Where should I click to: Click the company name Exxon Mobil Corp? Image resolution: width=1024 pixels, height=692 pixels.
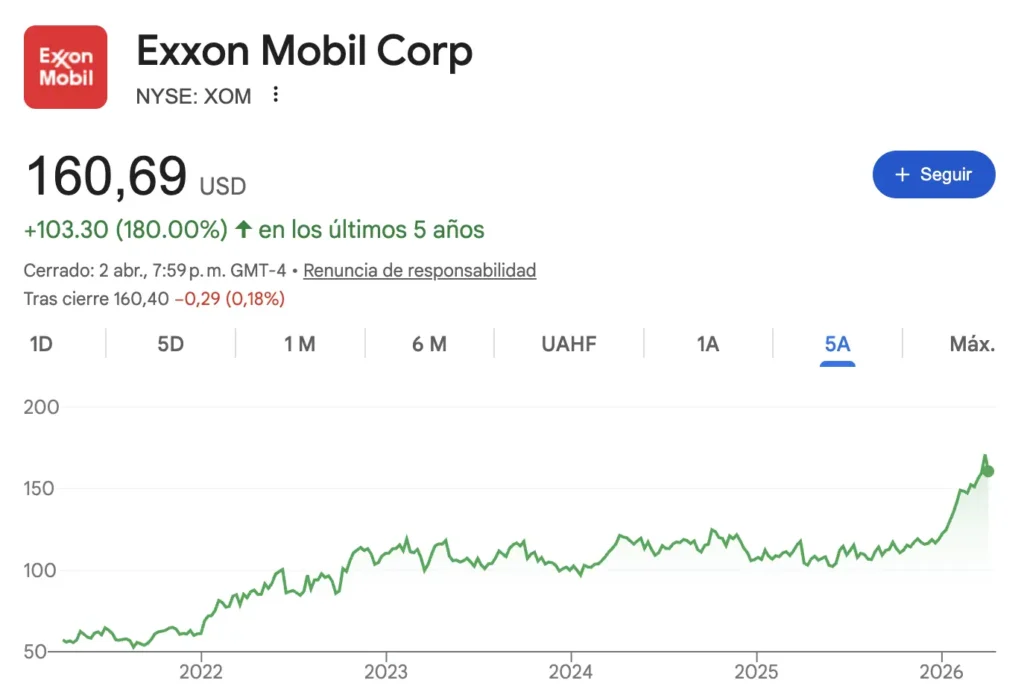304,50
